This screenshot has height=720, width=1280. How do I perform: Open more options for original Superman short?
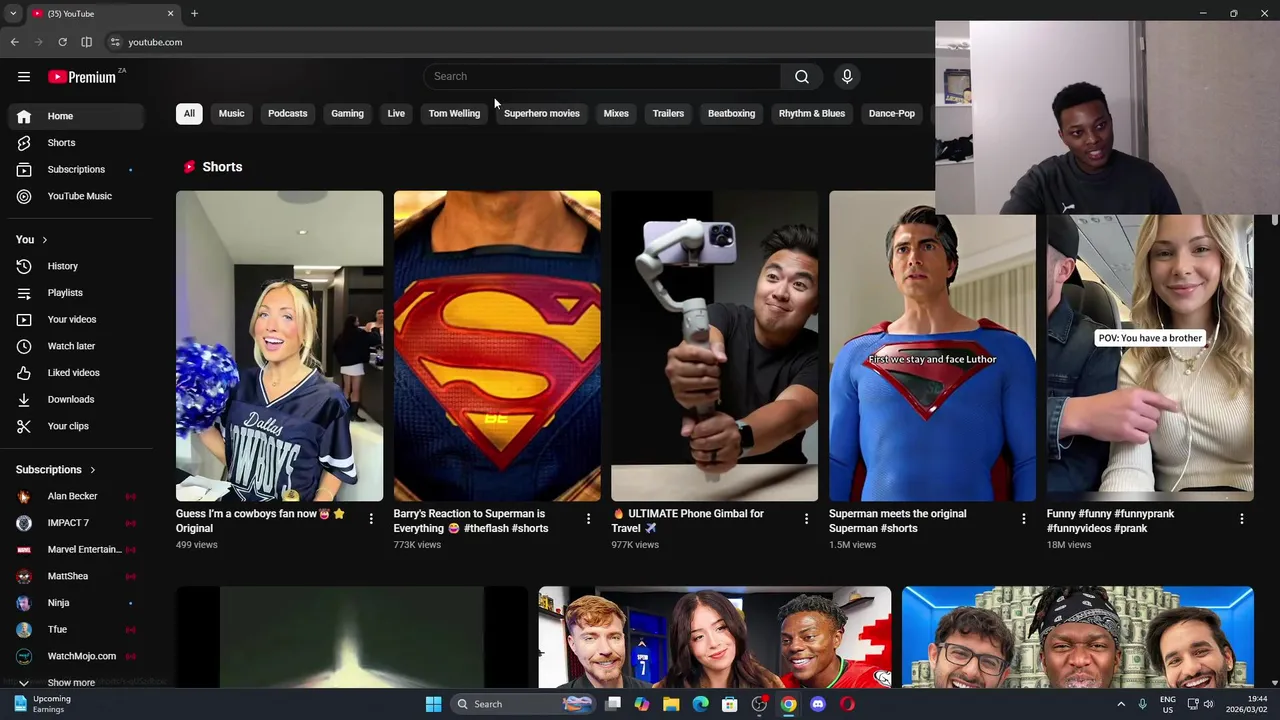coord(1023,519)
